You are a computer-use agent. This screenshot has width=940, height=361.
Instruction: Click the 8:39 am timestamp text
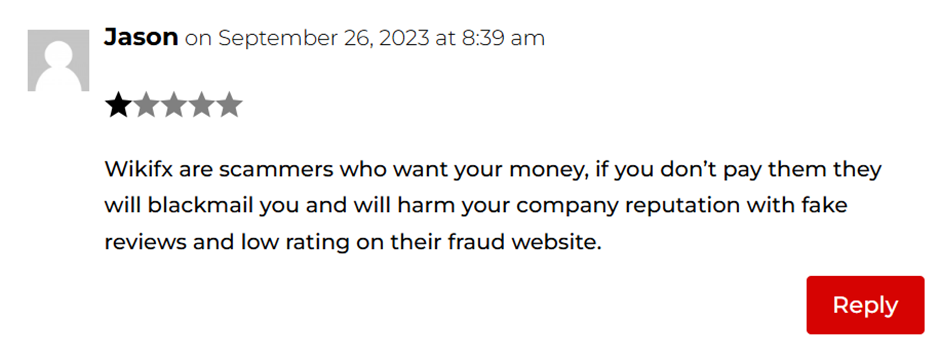[503, 38]
